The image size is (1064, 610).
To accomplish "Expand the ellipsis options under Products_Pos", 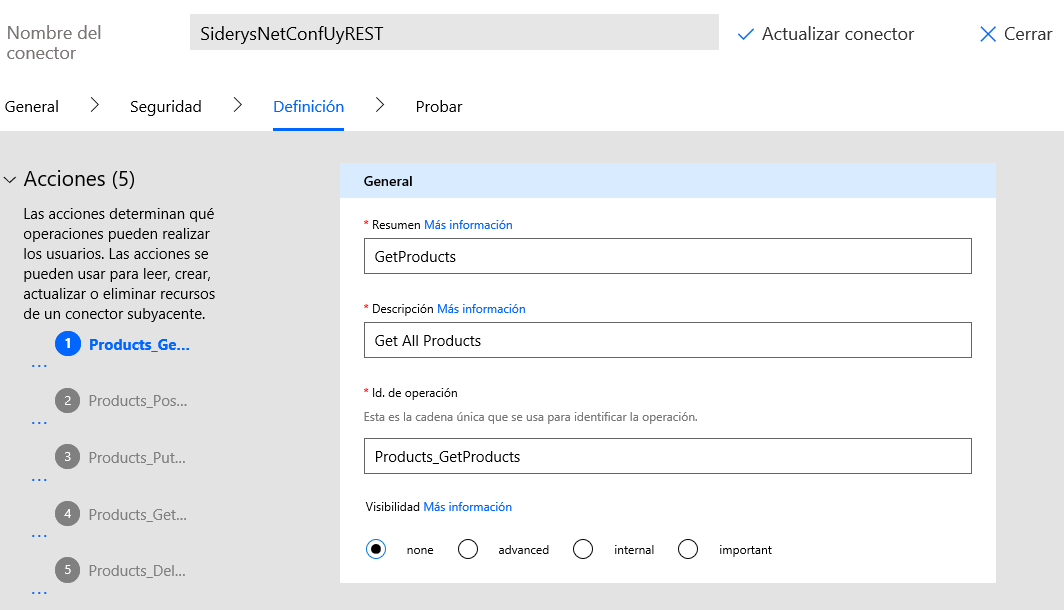I will 38,421.
